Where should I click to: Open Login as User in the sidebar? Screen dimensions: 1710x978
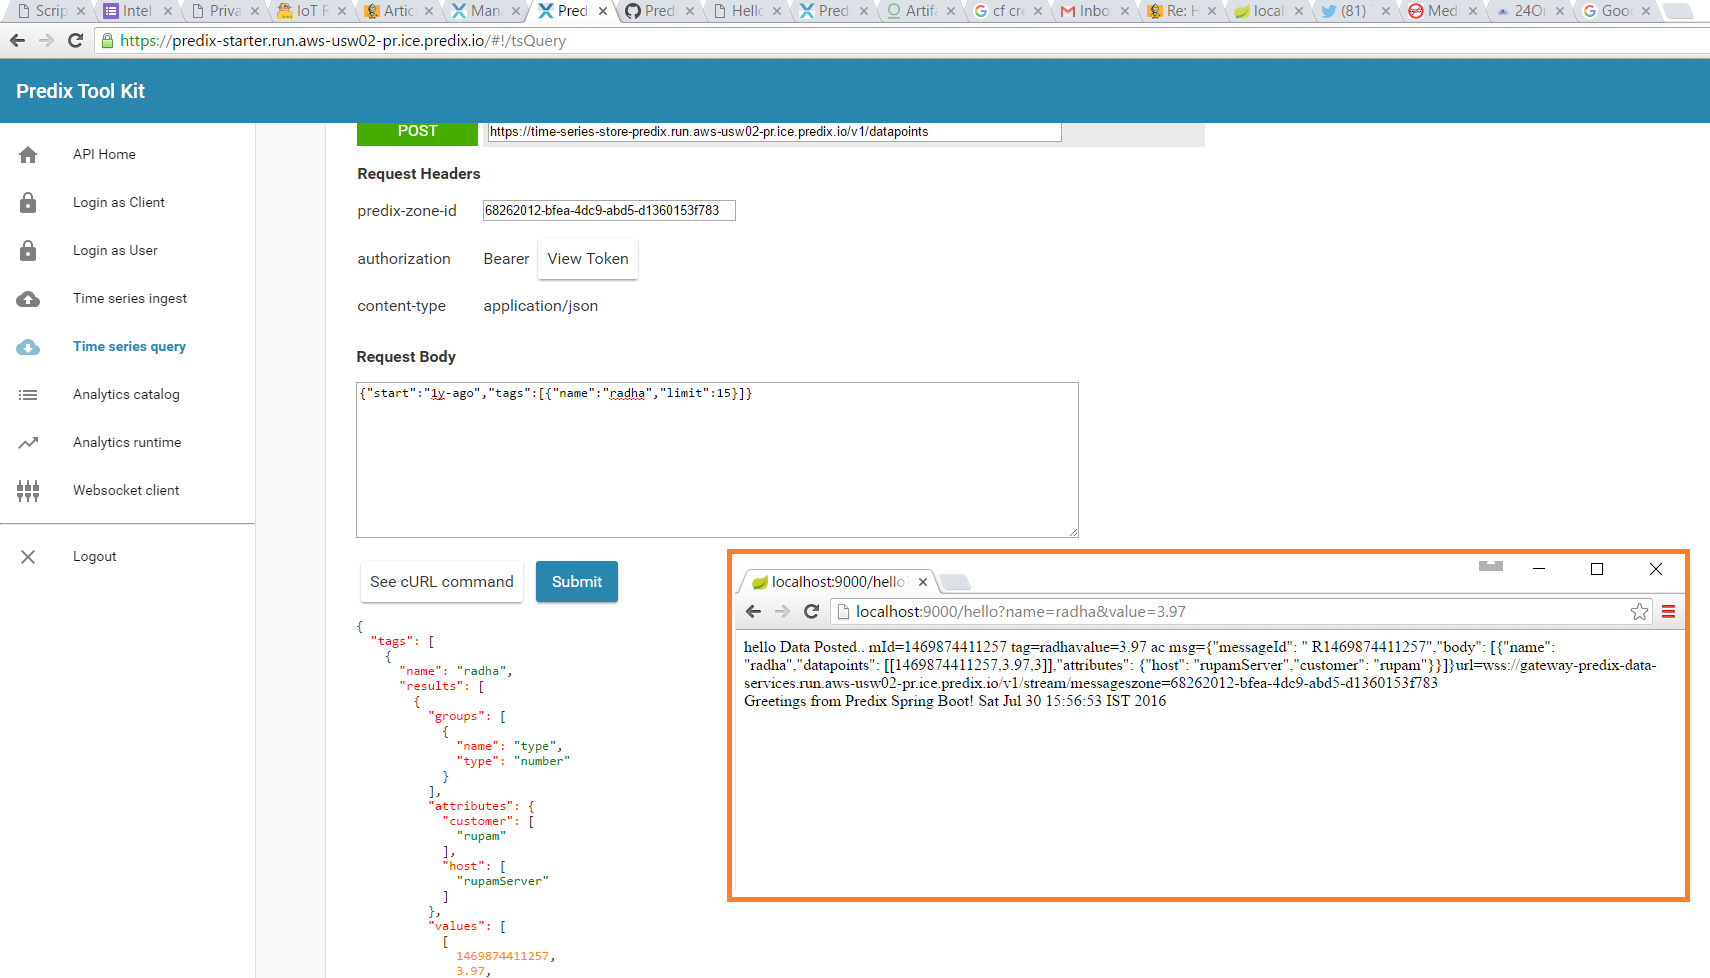pyautogui.click(x=115, y=251)
